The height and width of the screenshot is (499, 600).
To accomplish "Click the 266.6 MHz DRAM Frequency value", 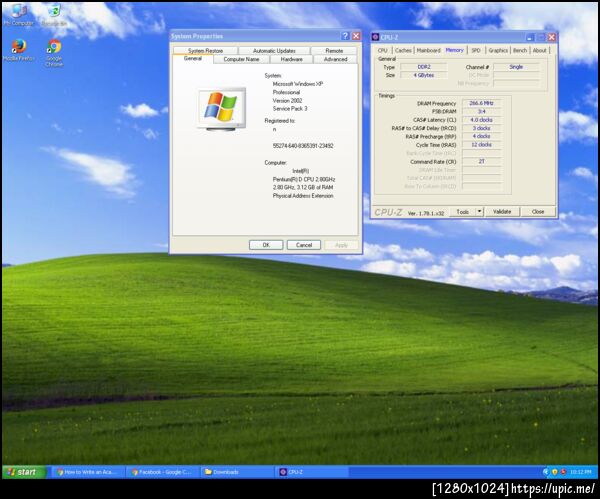I will pos(481,103).
